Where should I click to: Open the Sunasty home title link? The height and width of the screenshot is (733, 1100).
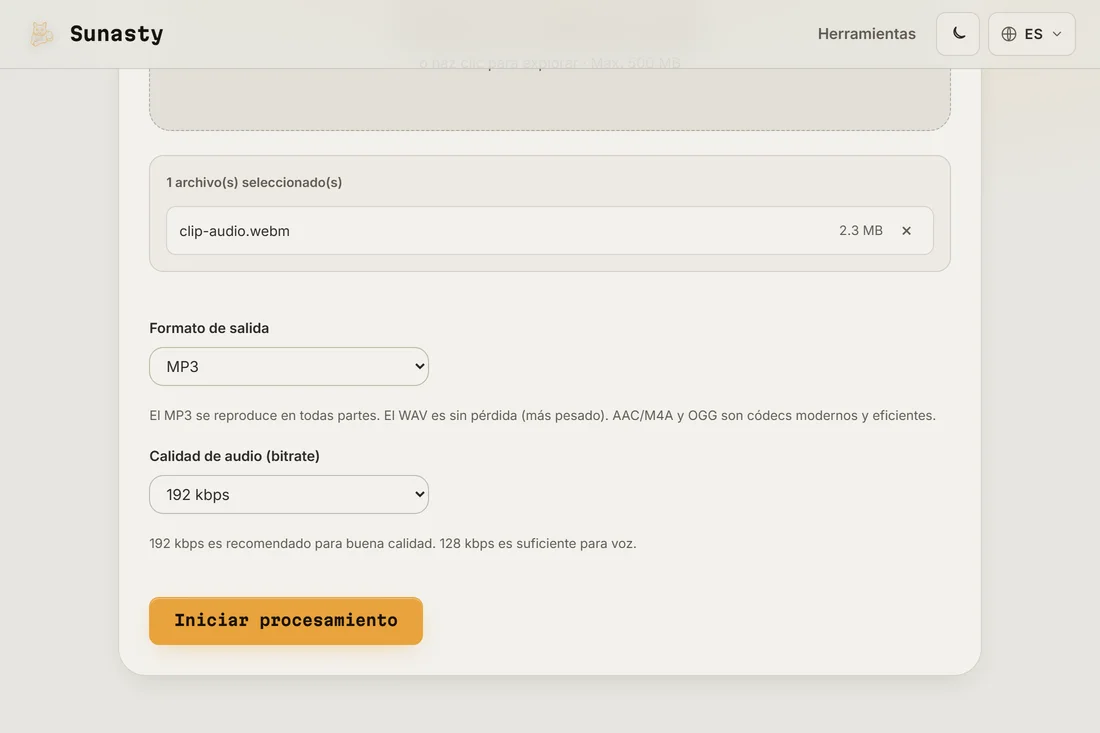(116, 34)
